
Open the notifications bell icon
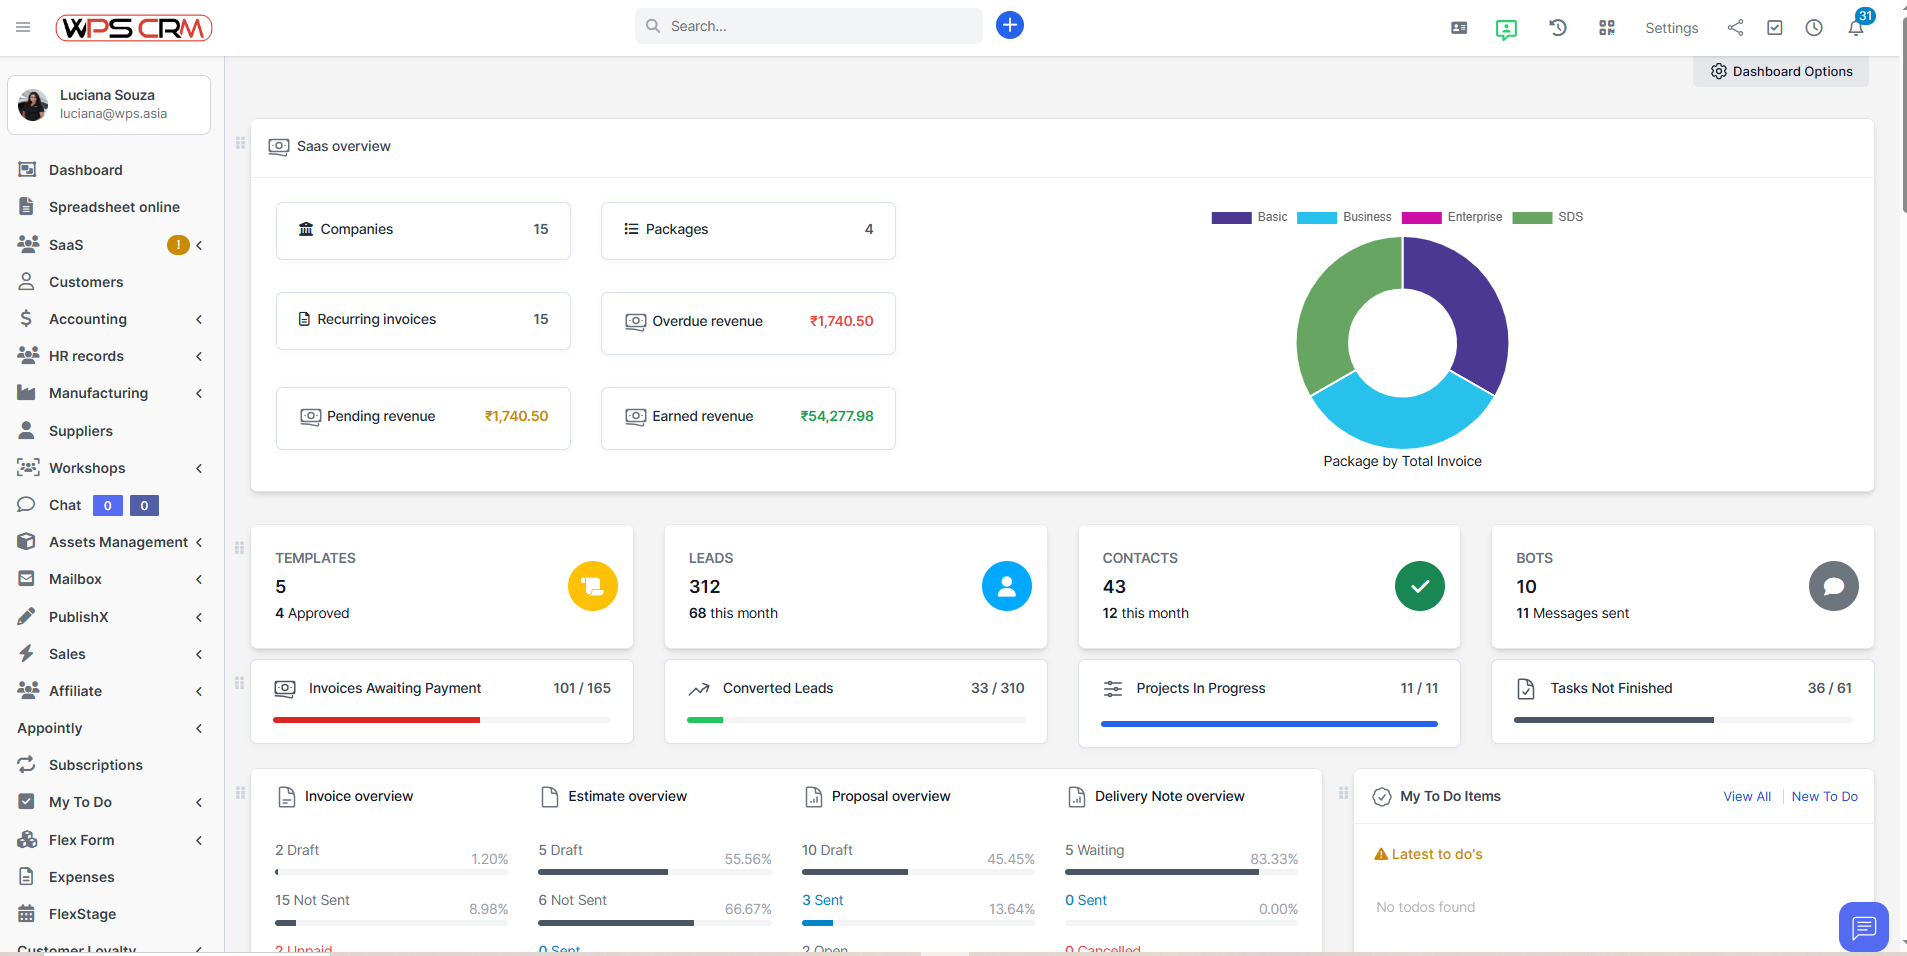tap(1856, 28)
